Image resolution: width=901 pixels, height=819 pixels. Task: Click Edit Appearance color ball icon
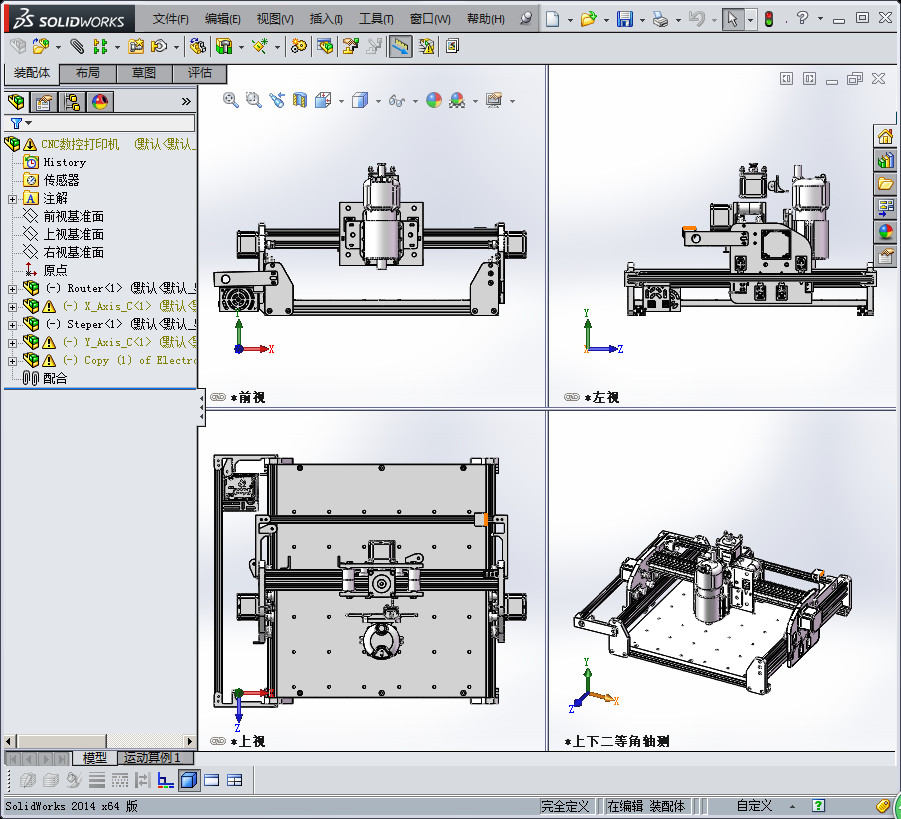point(434,100)
